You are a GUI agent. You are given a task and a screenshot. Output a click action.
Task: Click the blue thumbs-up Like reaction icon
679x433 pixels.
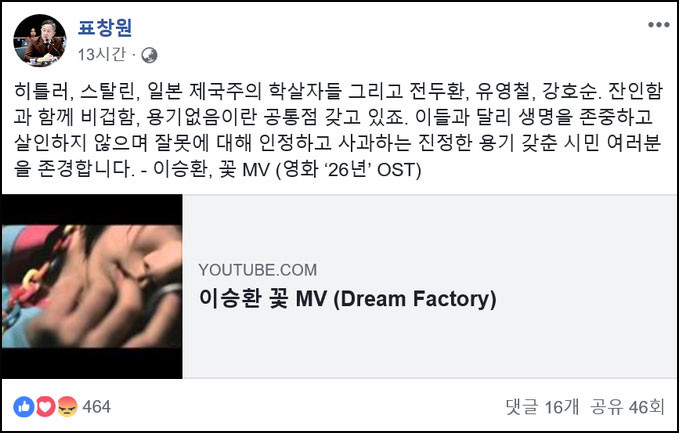24,407
